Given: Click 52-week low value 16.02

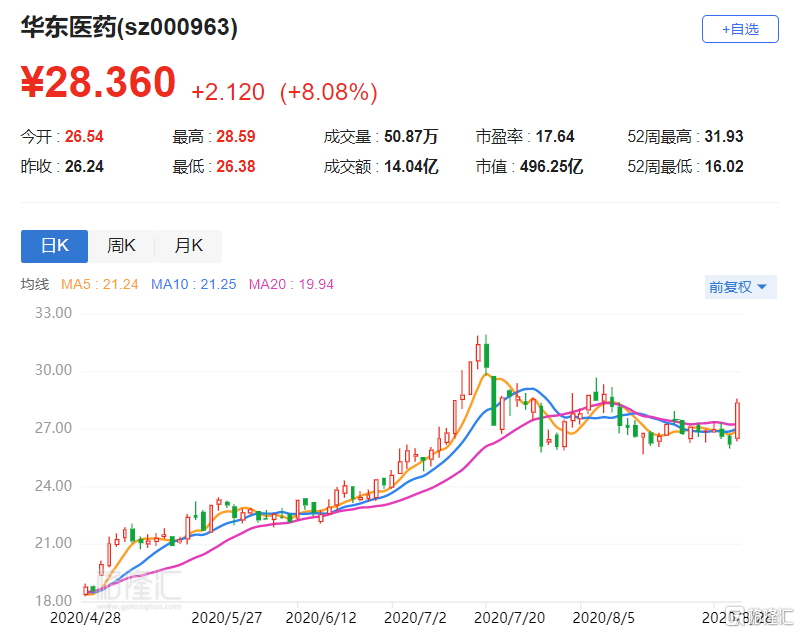Looking at the screenshot, I should [x=724, y=166].
